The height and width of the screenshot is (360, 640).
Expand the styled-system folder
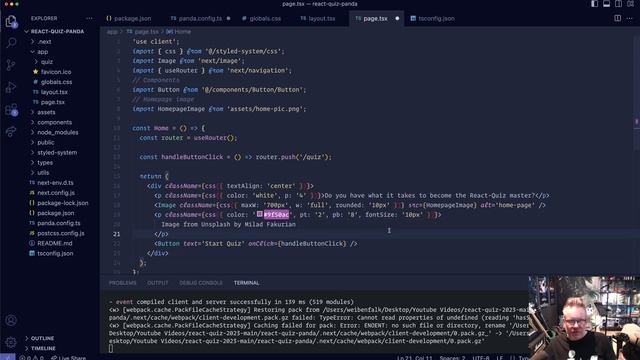click(57, 153)
